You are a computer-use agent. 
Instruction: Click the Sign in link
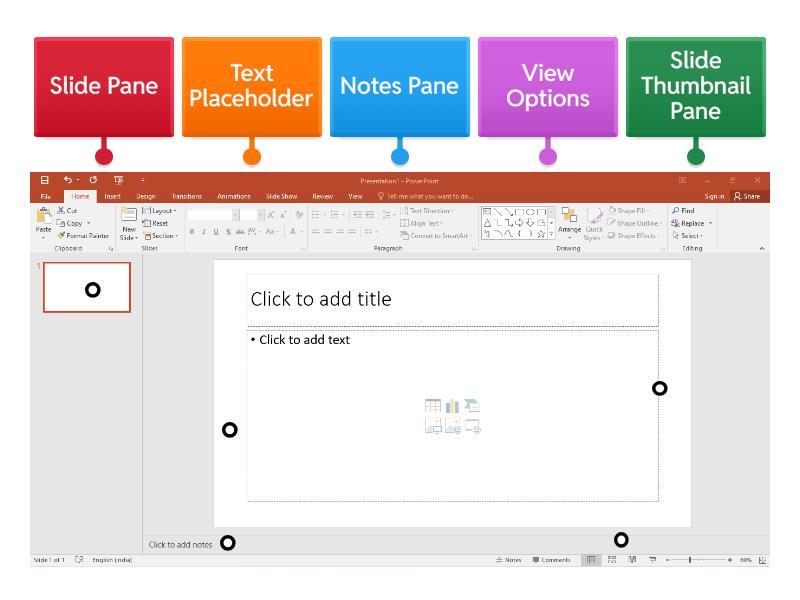point(714,197)
